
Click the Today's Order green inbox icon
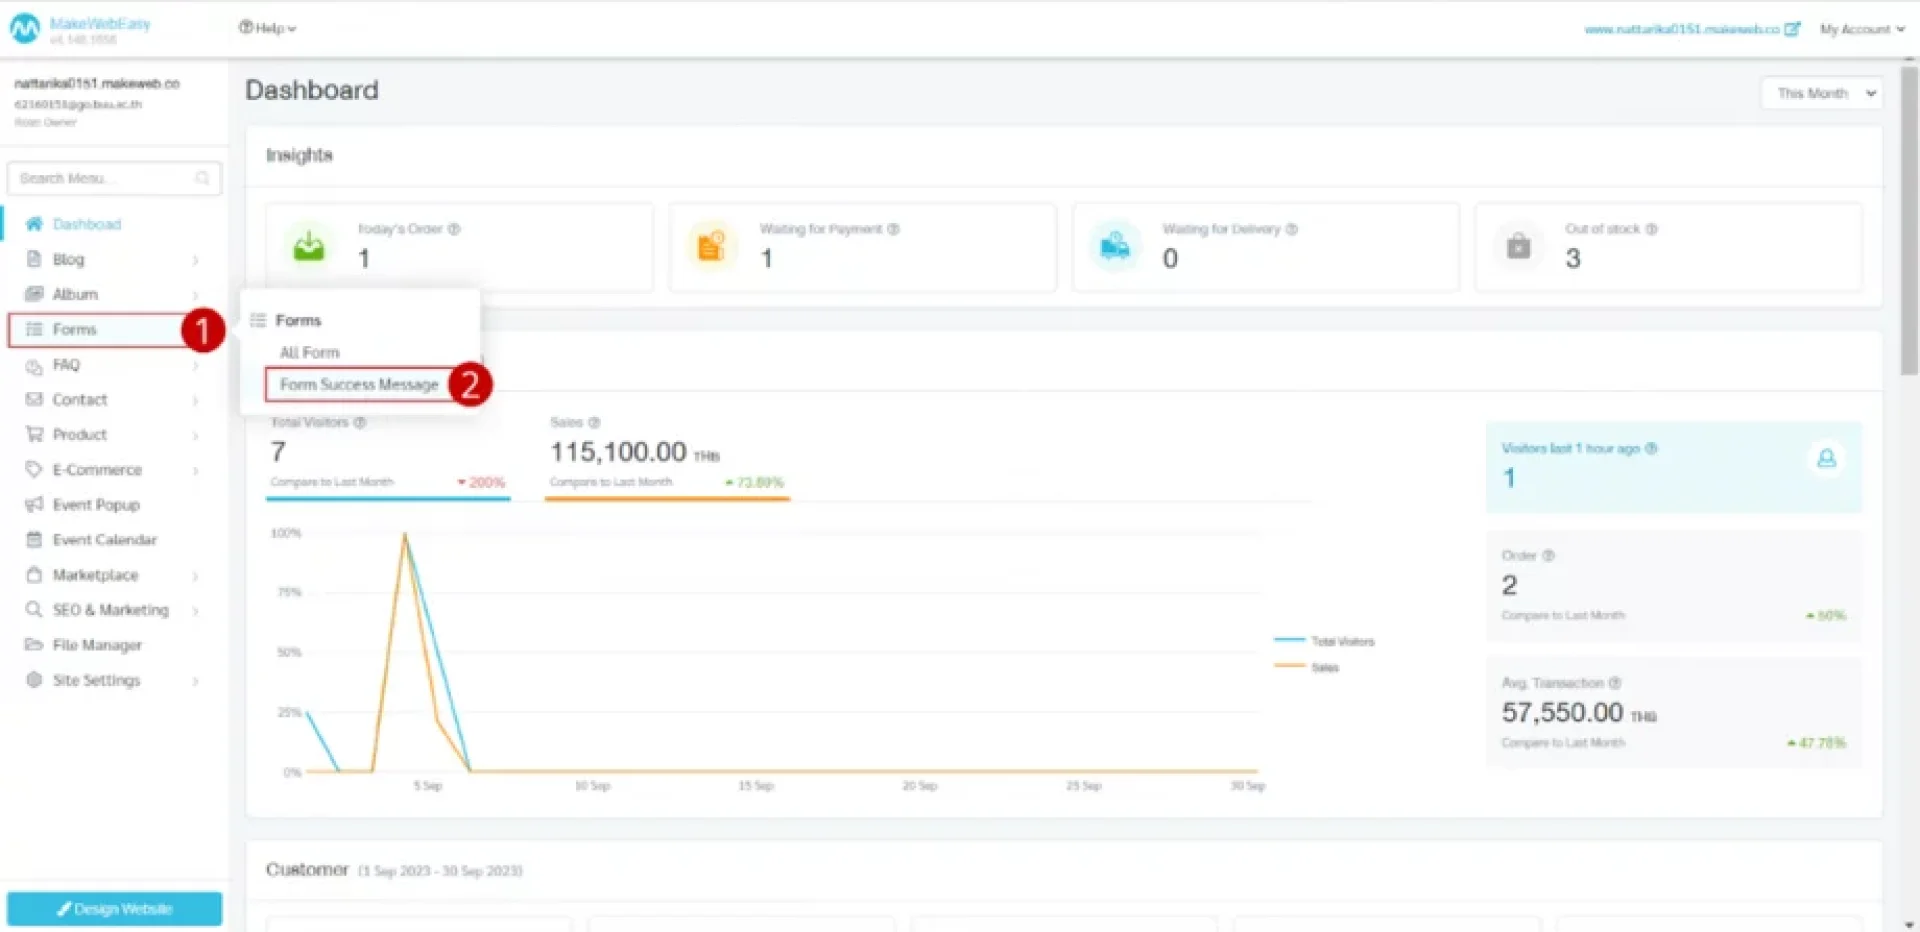(309, 245)
